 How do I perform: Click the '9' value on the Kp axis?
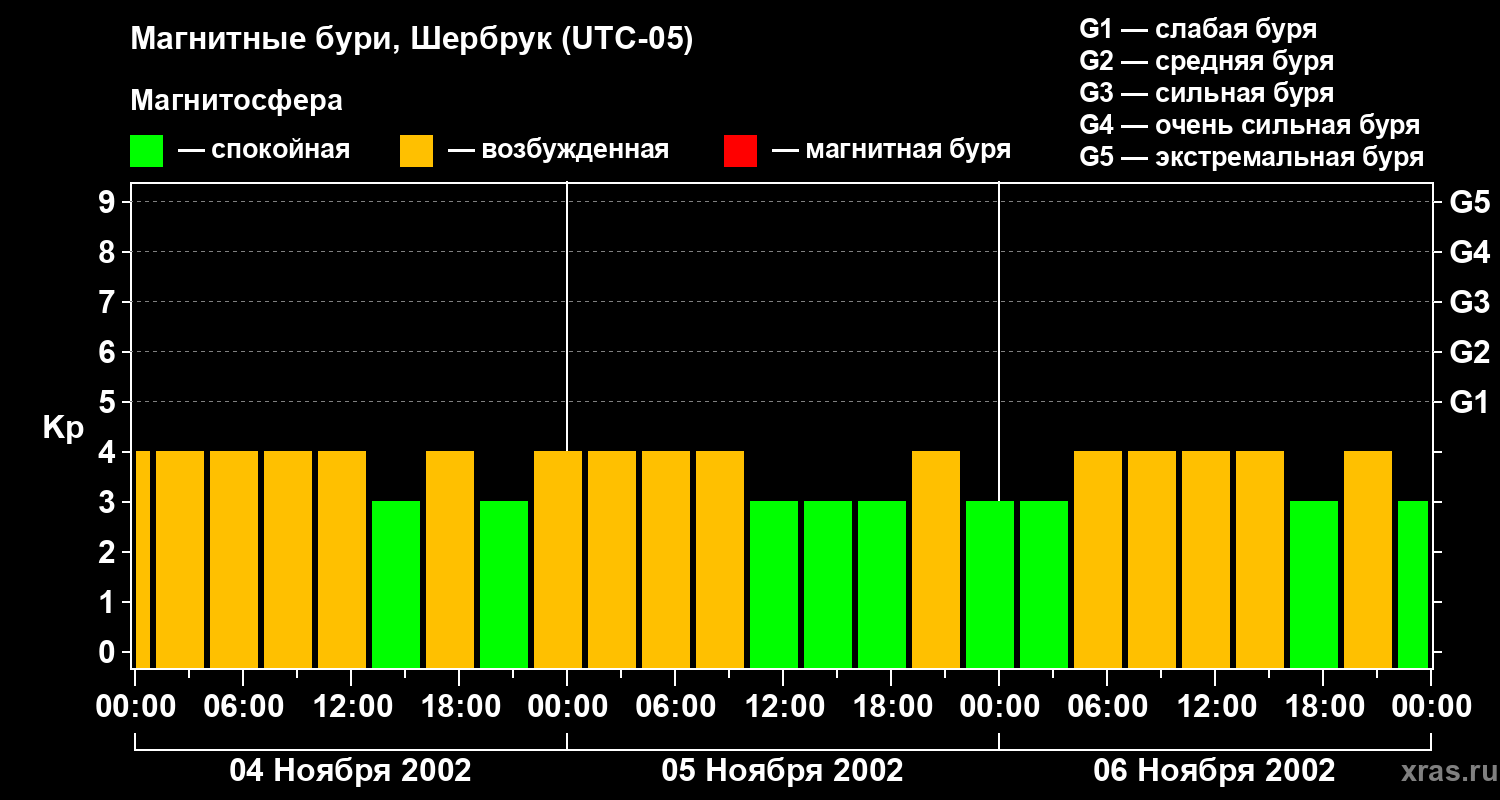(x=109, y=202)
